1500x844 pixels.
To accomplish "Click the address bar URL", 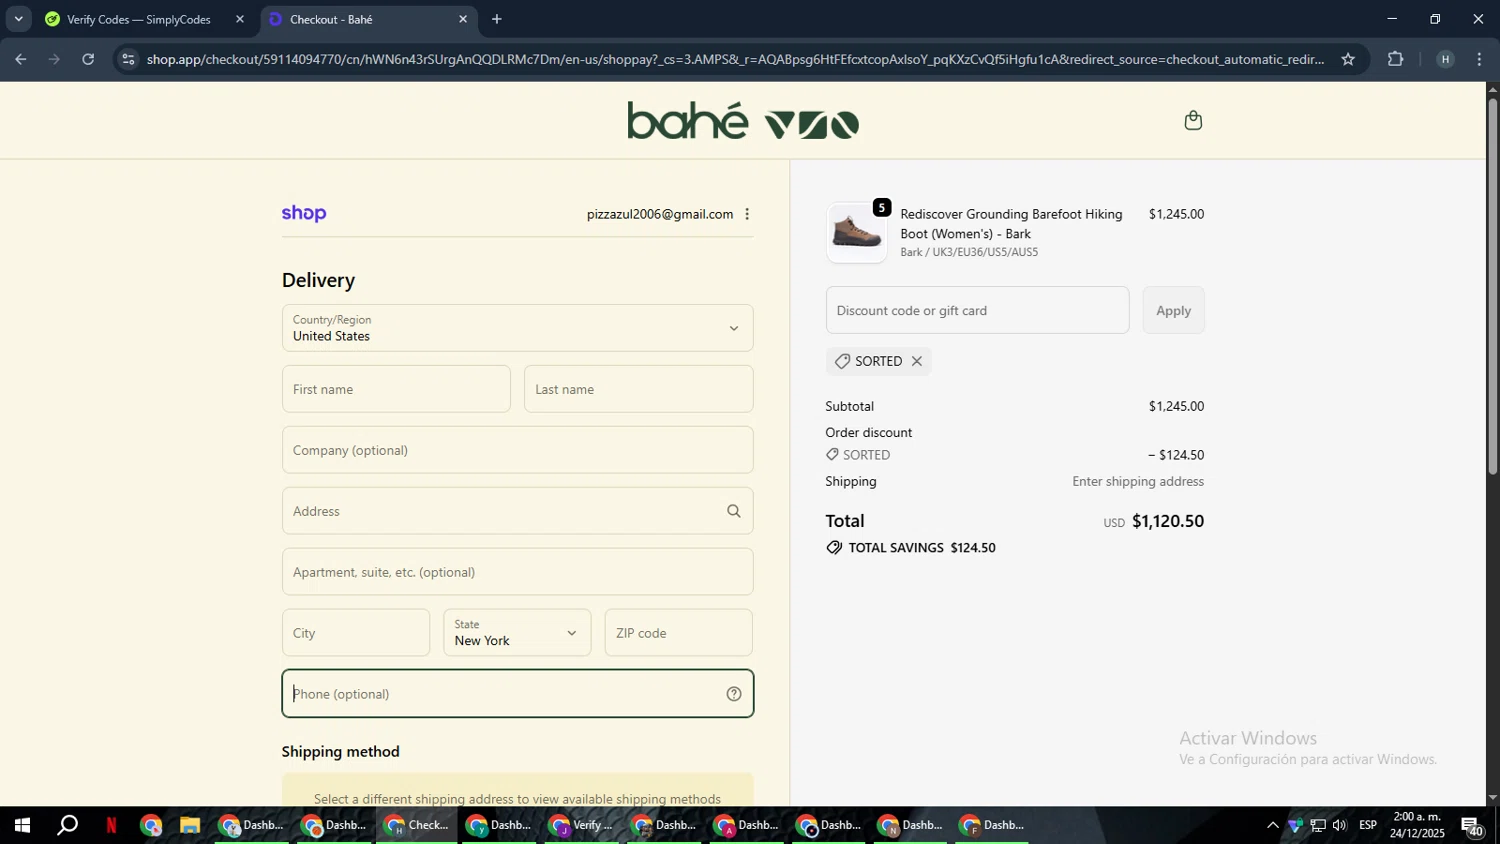I will click(x=735, y=59).
